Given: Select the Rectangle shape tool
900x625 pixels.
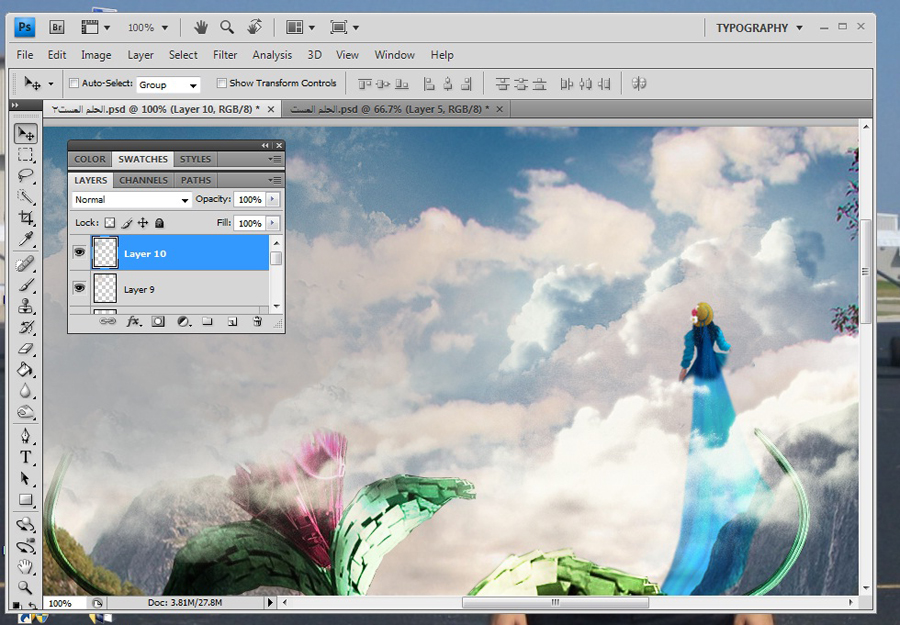Looking at the screenshot, I should (x=25, y=499).
